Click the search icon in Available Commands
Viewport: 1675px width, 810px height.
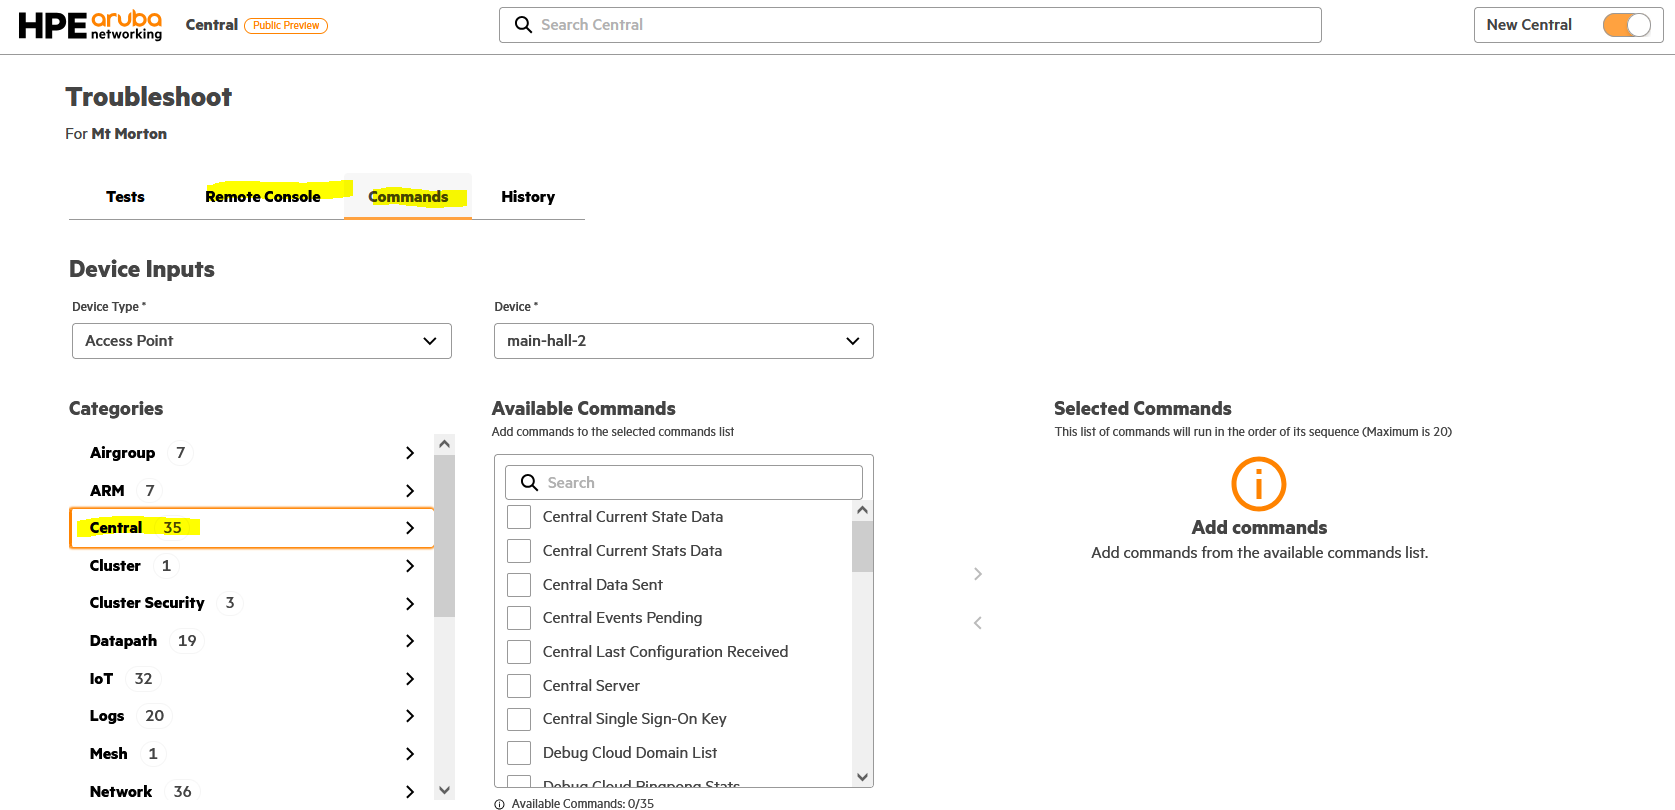(530, 483)
